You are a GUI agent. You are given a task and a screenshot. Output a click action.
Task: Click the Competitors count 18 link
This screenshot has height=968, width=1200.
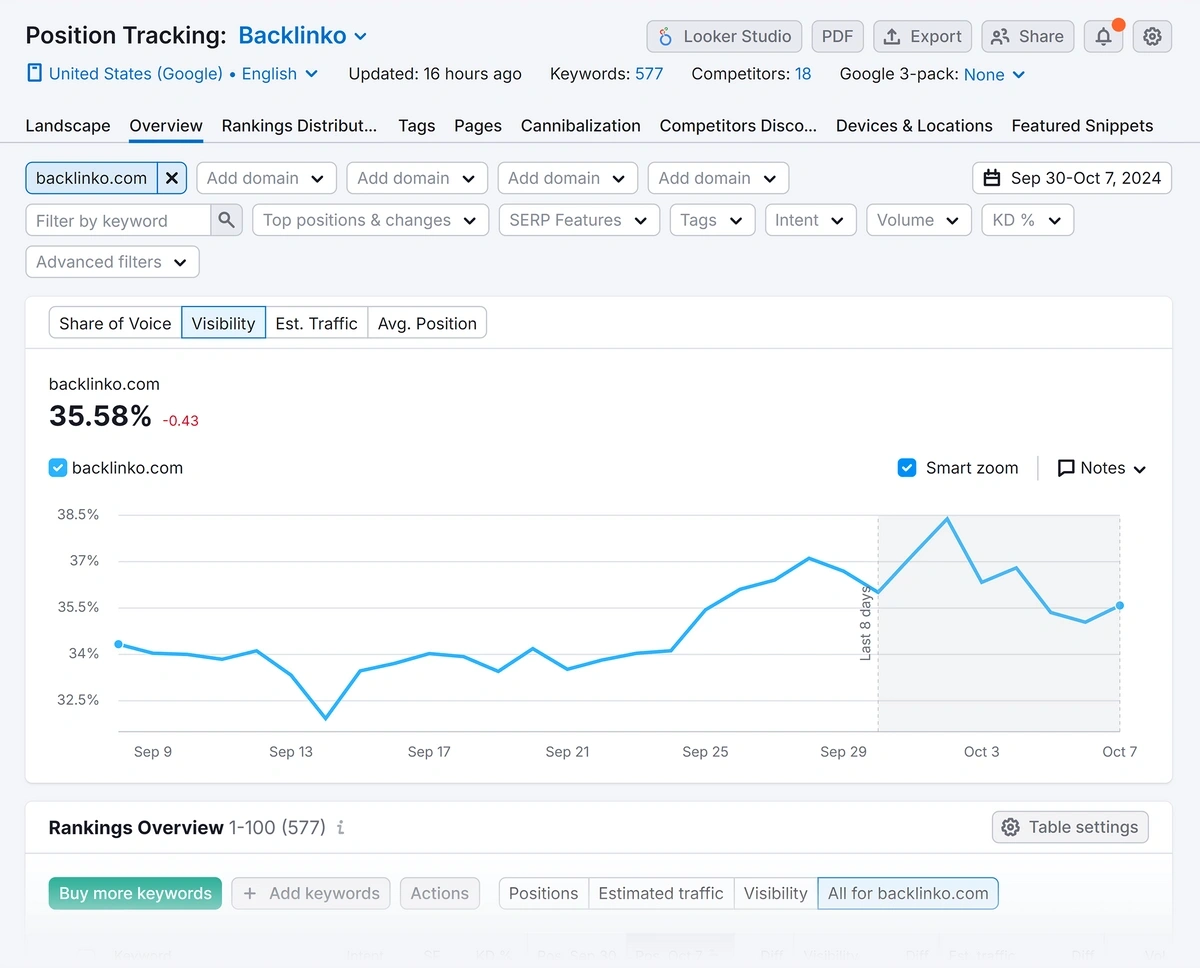click(803, 74)
